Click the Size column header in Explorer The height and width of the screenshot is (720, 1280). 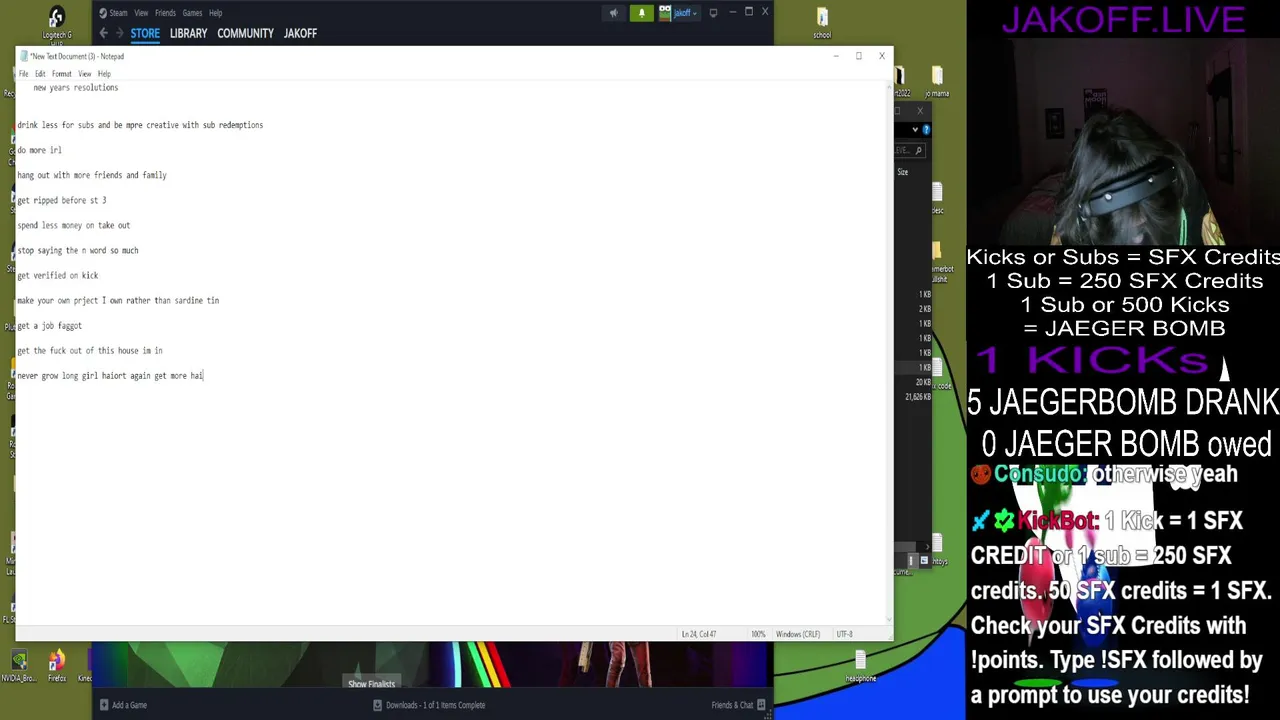902,172
